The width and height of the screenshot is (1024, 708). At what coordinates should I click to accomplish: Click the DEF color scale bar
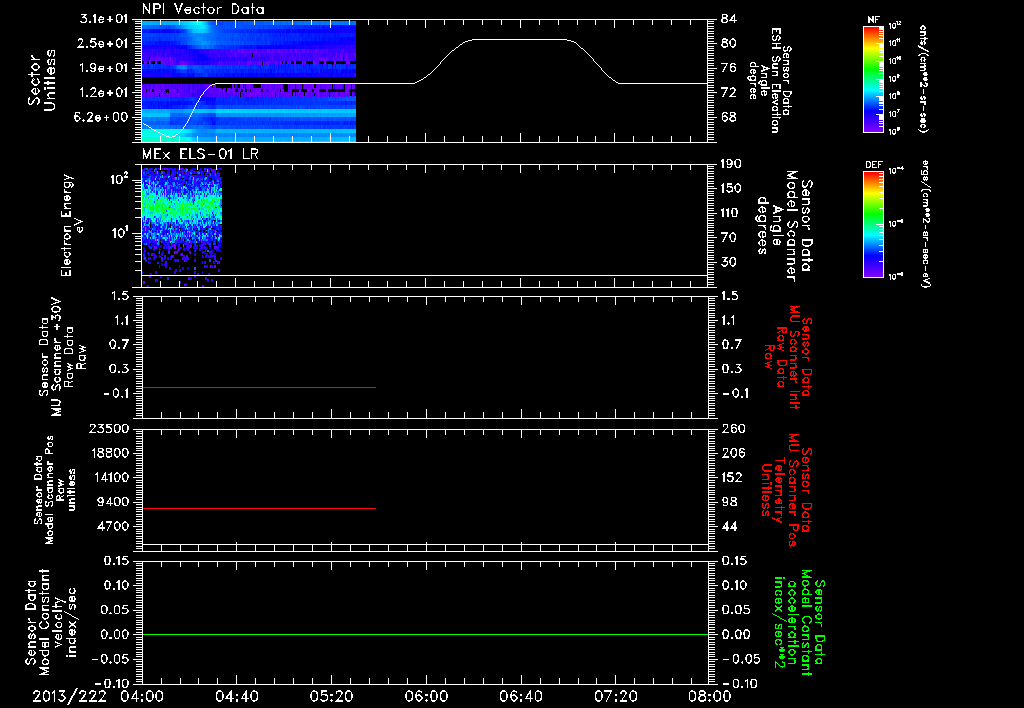click(x=873, y=223)
